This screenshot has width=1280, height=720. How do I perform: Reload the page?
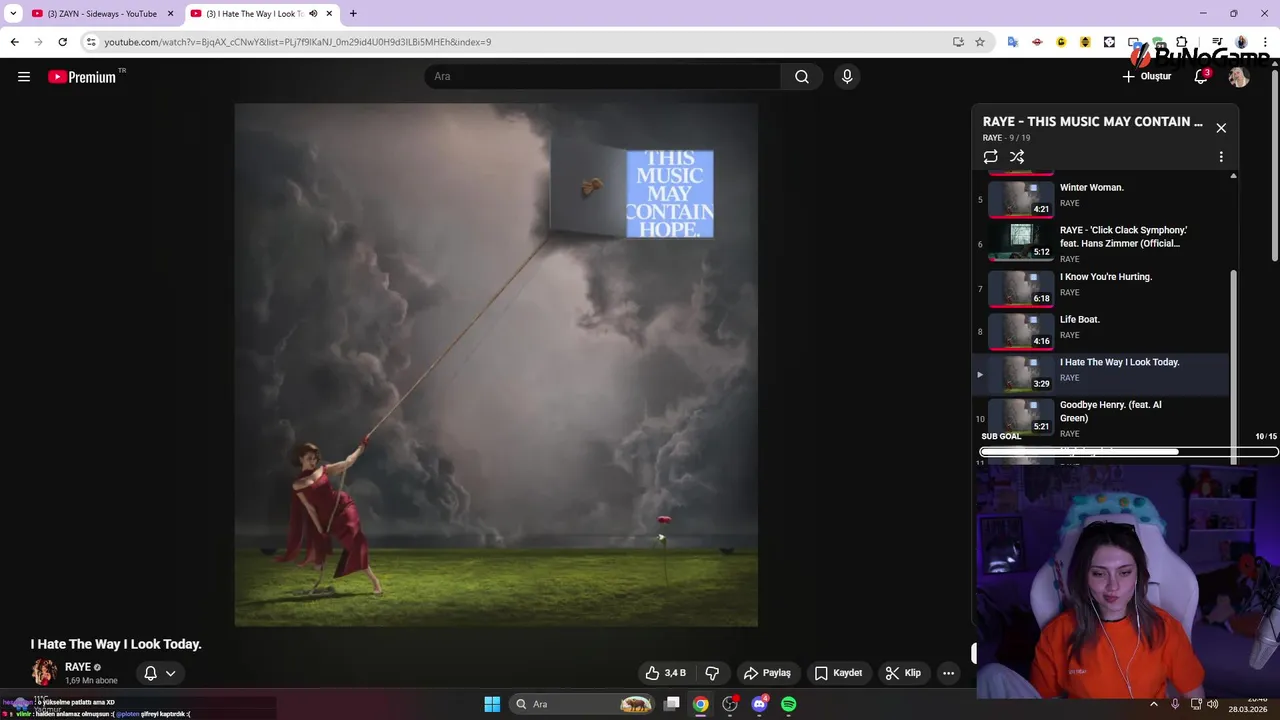[x=62, y=42]
